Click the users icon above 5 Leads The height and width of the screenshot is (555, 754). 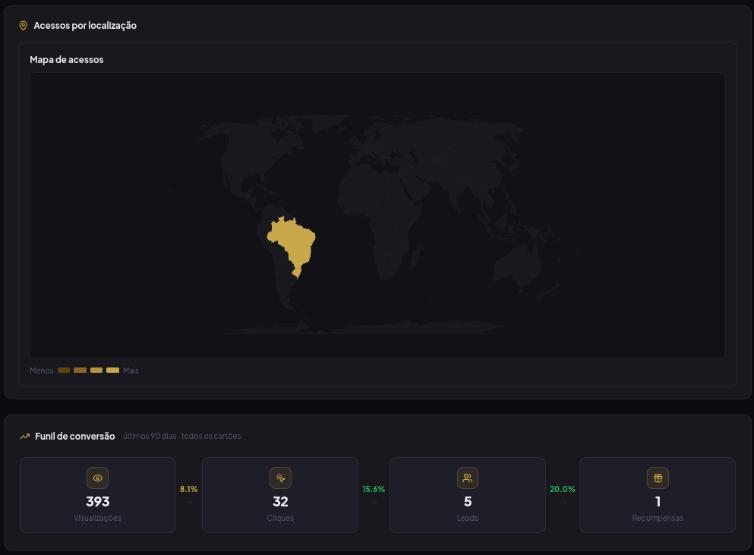[x=467, y=478]
